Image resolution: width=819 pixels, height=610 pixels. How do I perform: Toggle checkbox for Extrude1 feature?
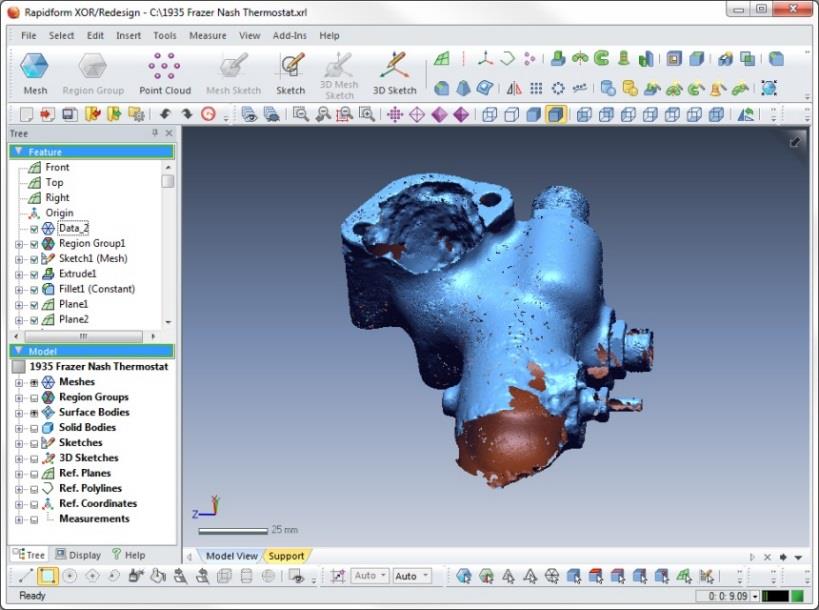[34, 274]
